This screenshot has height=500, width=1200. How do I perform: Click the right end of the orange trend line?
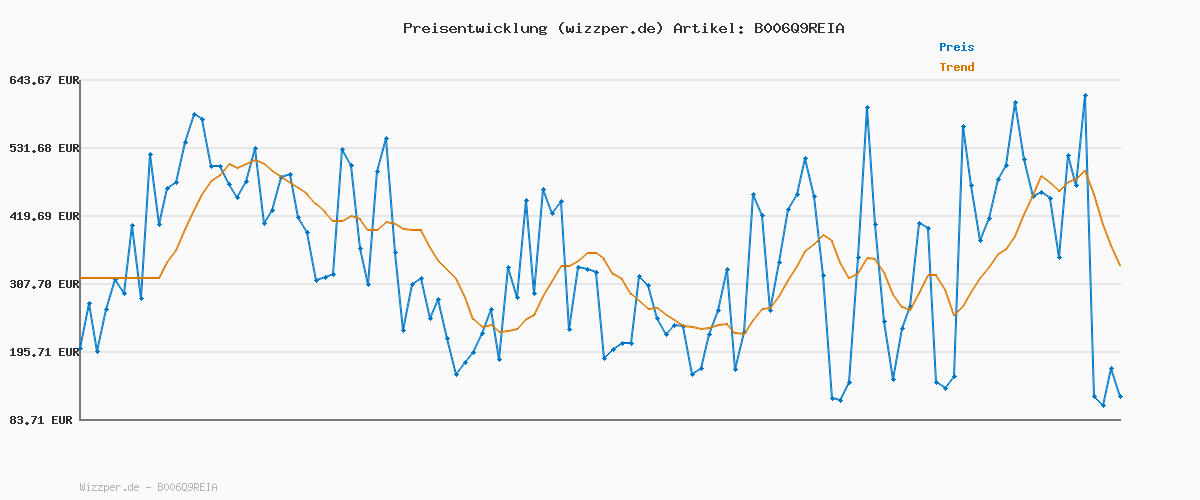1120,265
